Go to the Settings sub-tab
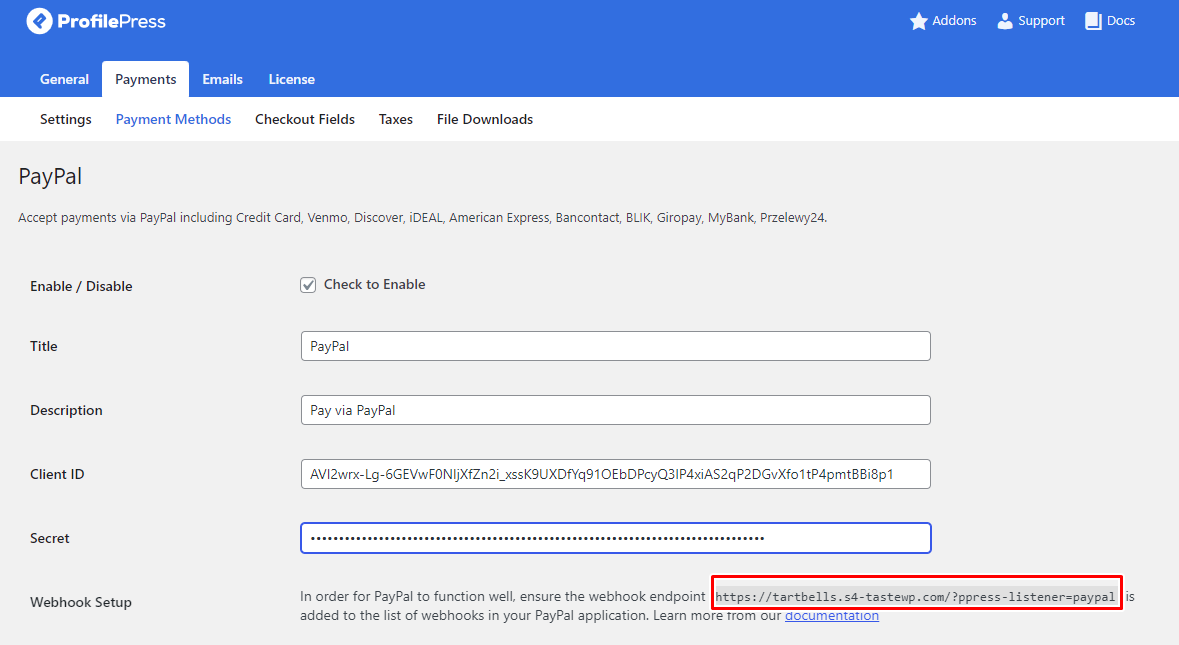This screenshot has width=1179, height=645. pyautogui.click(x=65, y=120)
